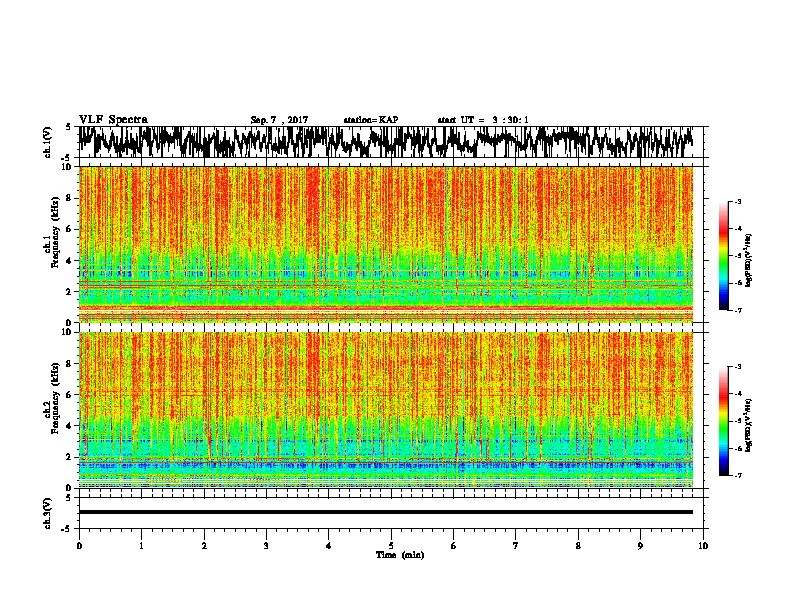
Task: Click time axis tick label "3"
Action: (266, 545)
